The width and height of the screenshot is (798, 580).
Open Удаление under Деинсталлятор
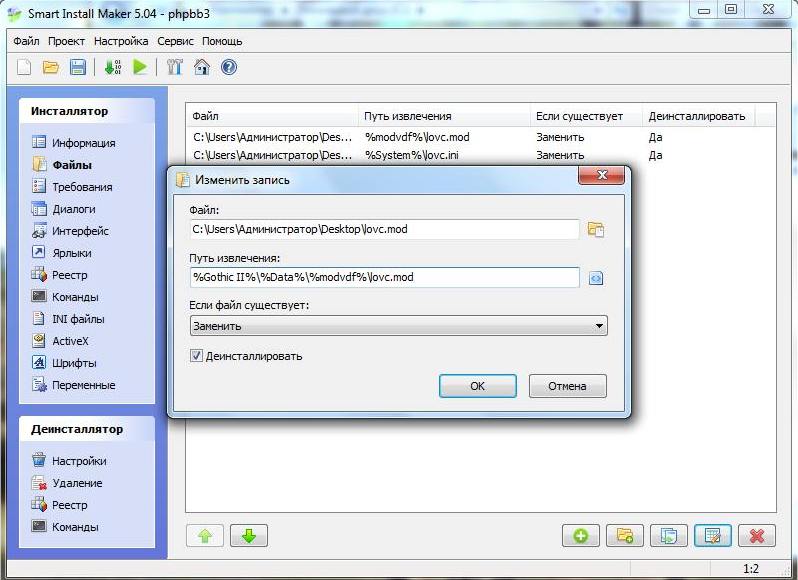pos(67,483)
